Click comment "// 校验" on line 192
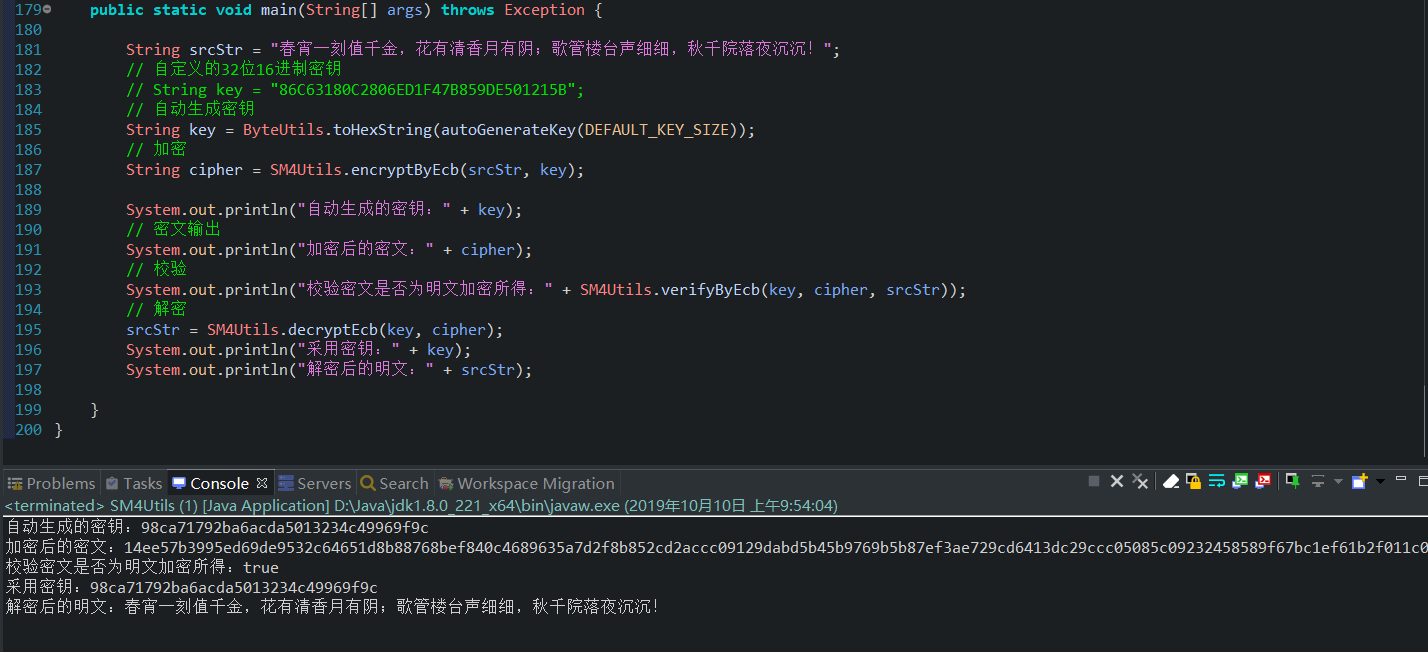 [x=156, y=270]
